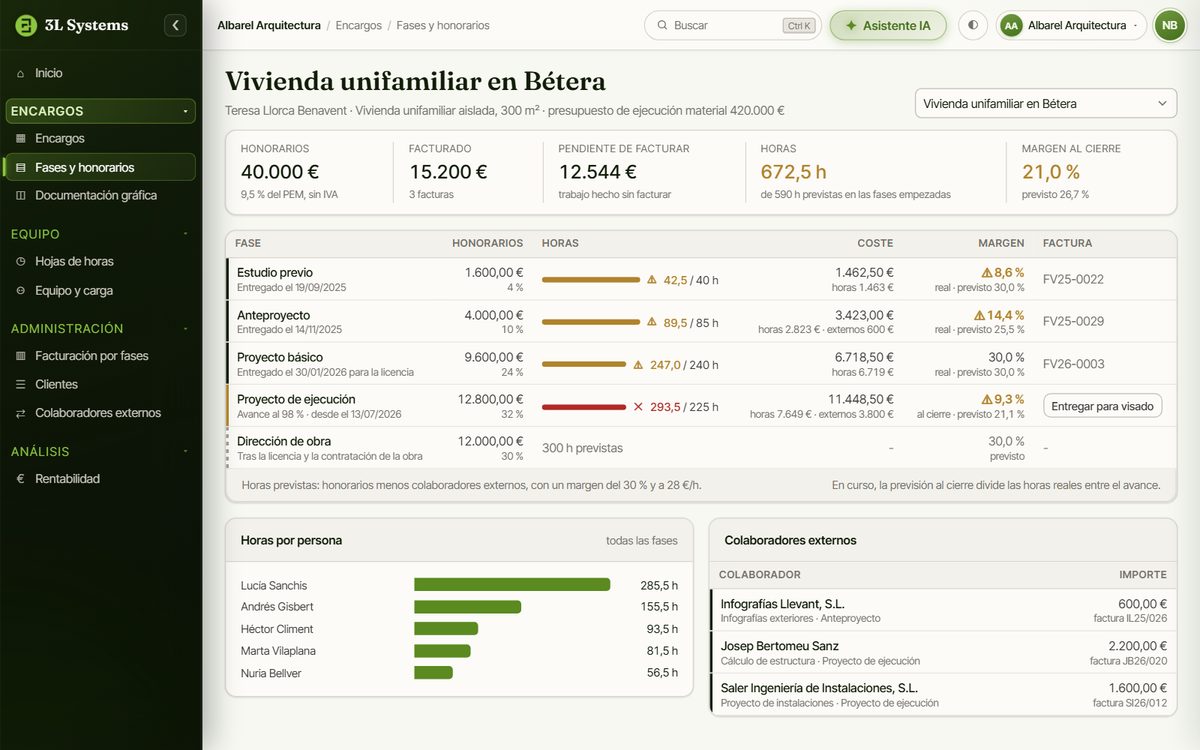Click the warning icon next to 9,3 % margin

pos(986,399)
